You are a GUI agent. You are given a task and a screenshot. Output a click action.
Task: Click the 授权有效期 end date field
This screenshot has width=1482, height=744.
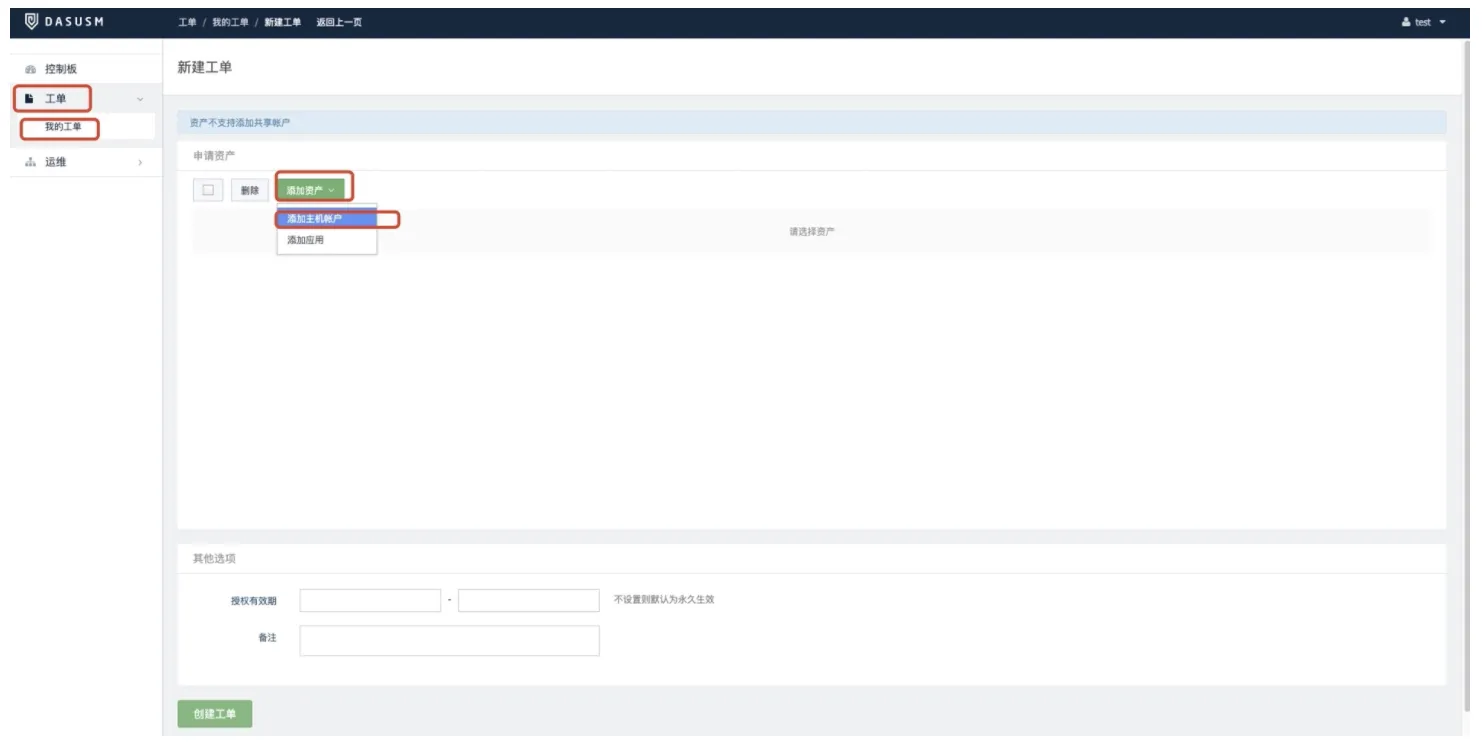528,600
